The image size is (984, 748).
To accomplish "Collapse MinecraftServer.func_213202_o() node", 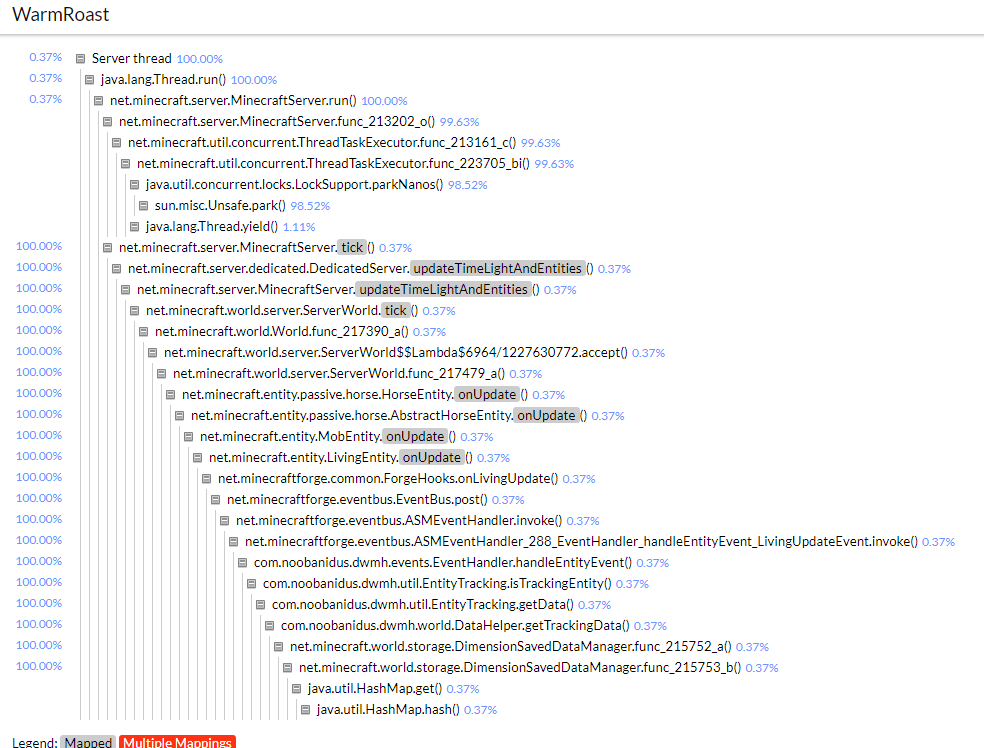I will coord(107,122).
